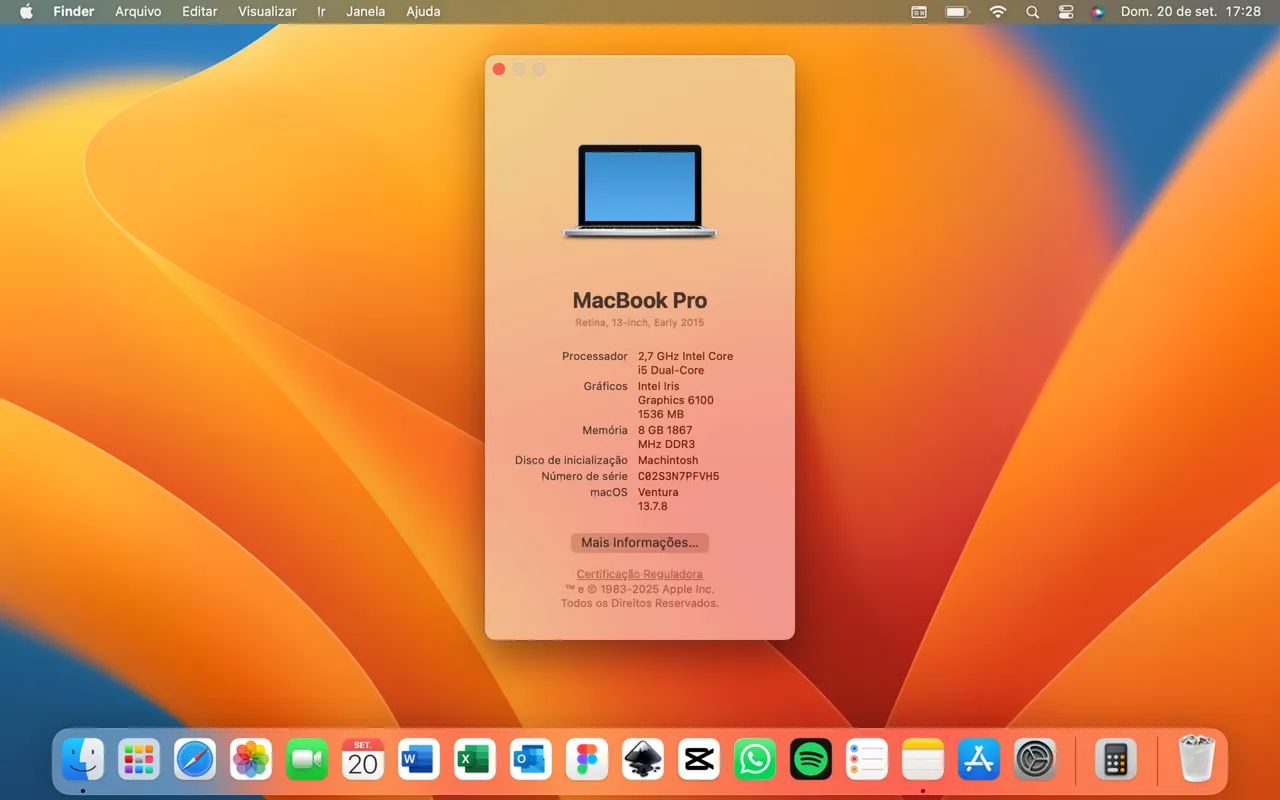Viewport: 1280px width, 800px height.
Task: Click the 'Disco de inicialização' label
Action: tap(571, 460)
